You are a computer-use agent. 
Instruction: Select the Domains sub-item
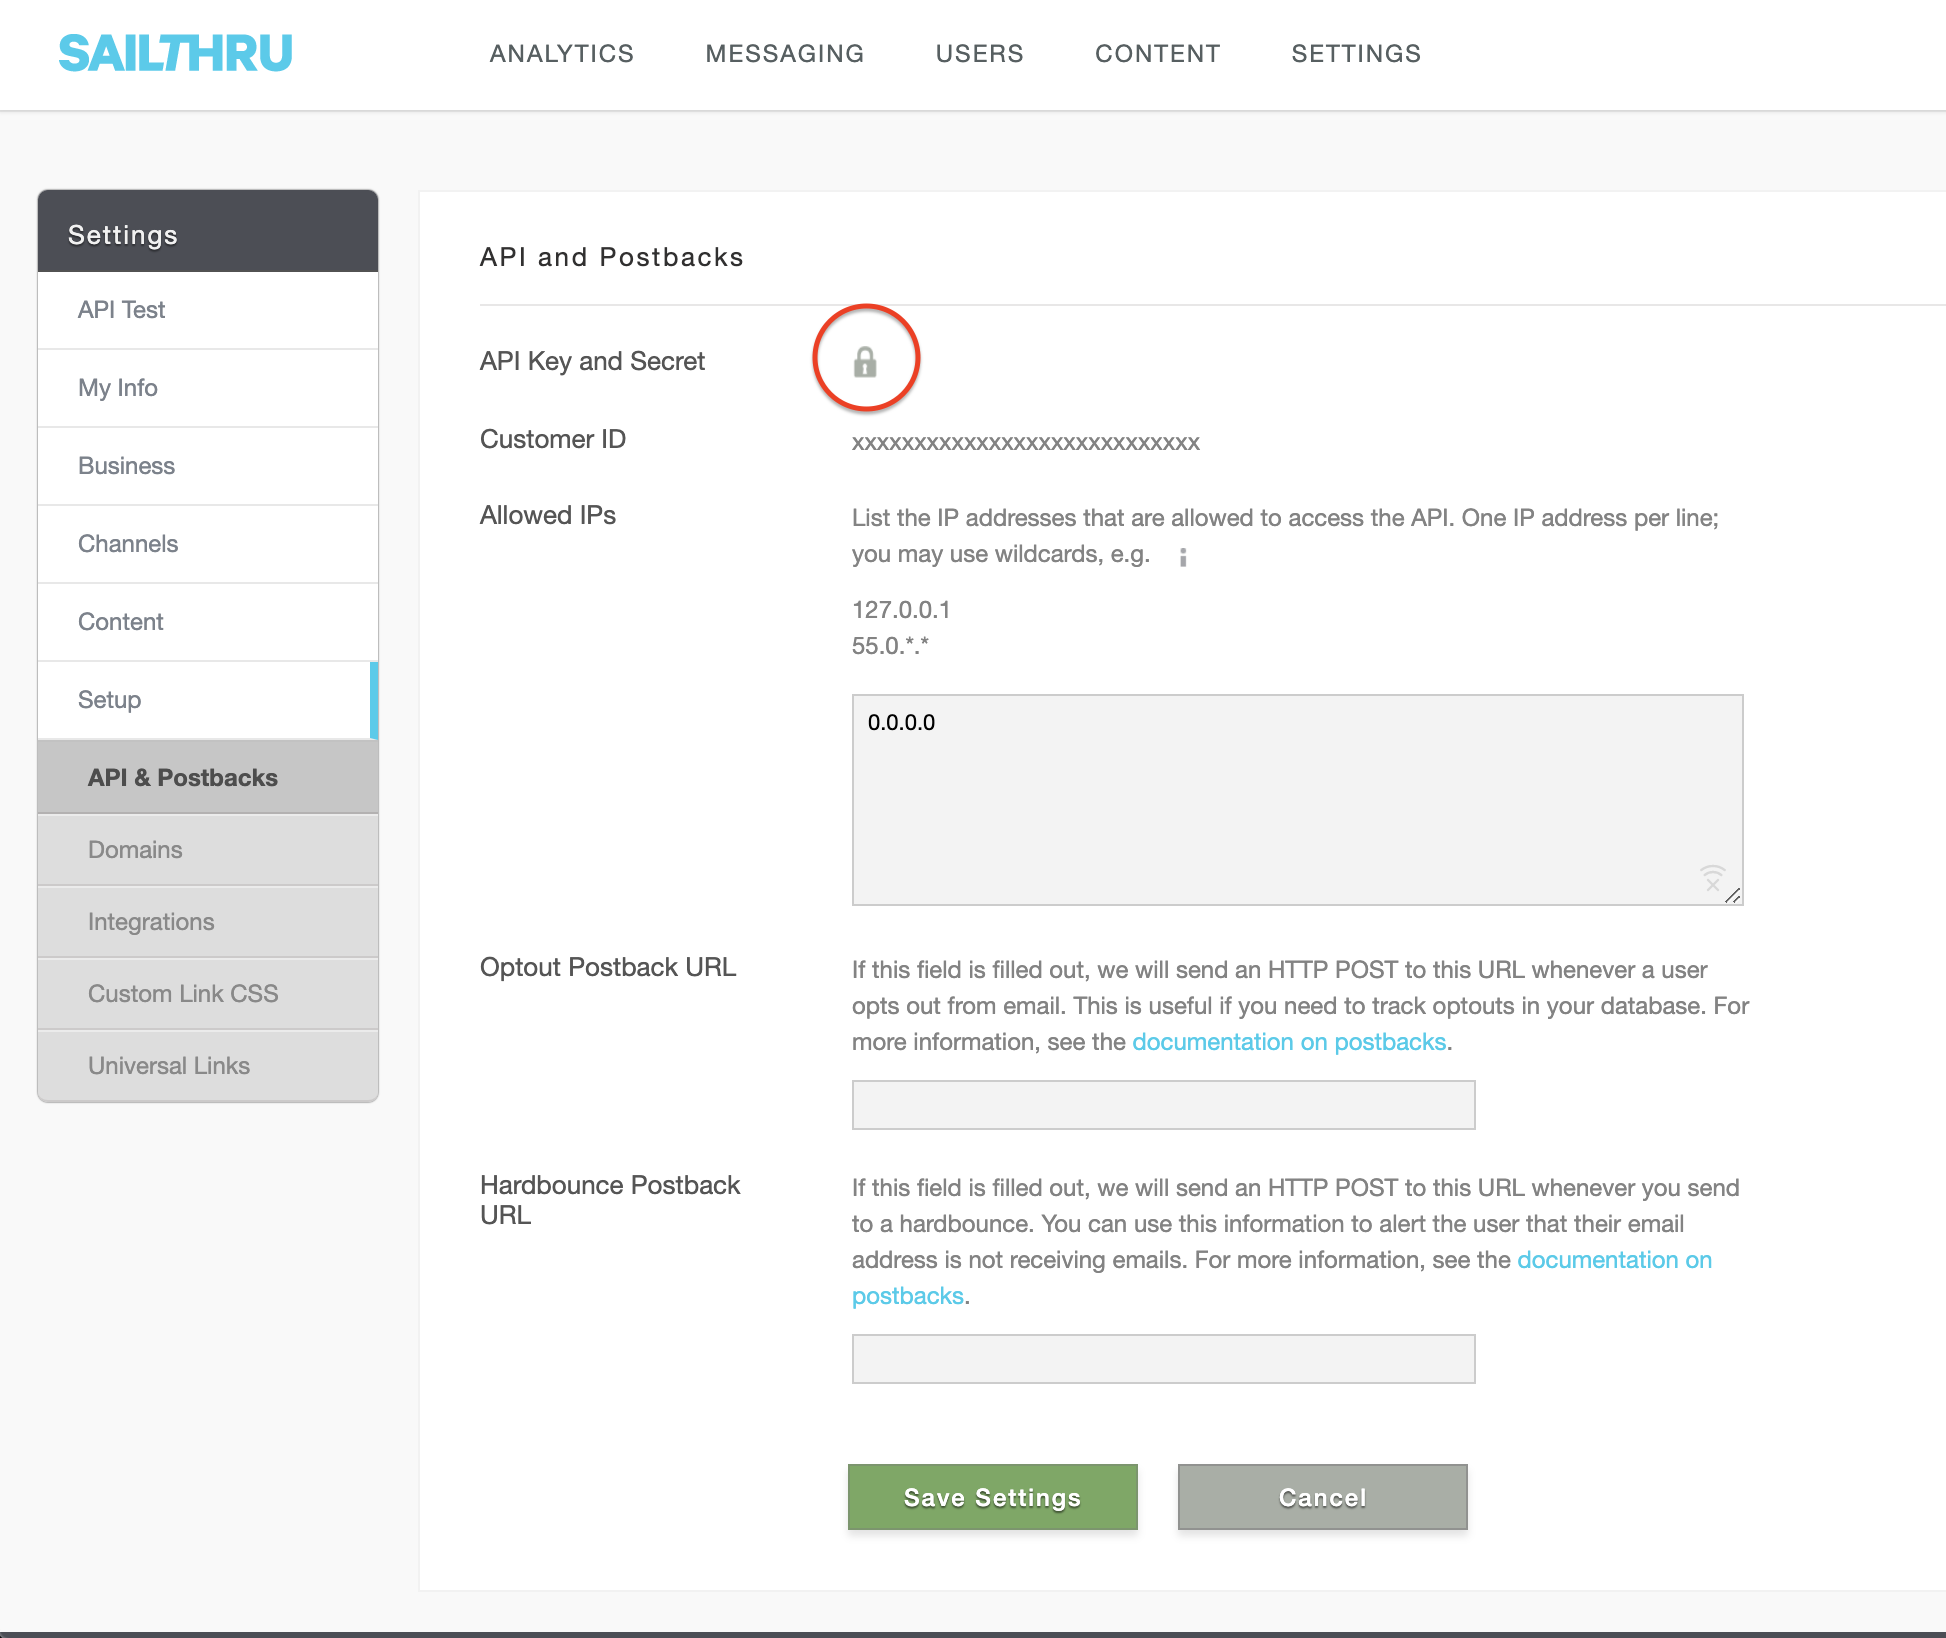[x=135, y=850]
